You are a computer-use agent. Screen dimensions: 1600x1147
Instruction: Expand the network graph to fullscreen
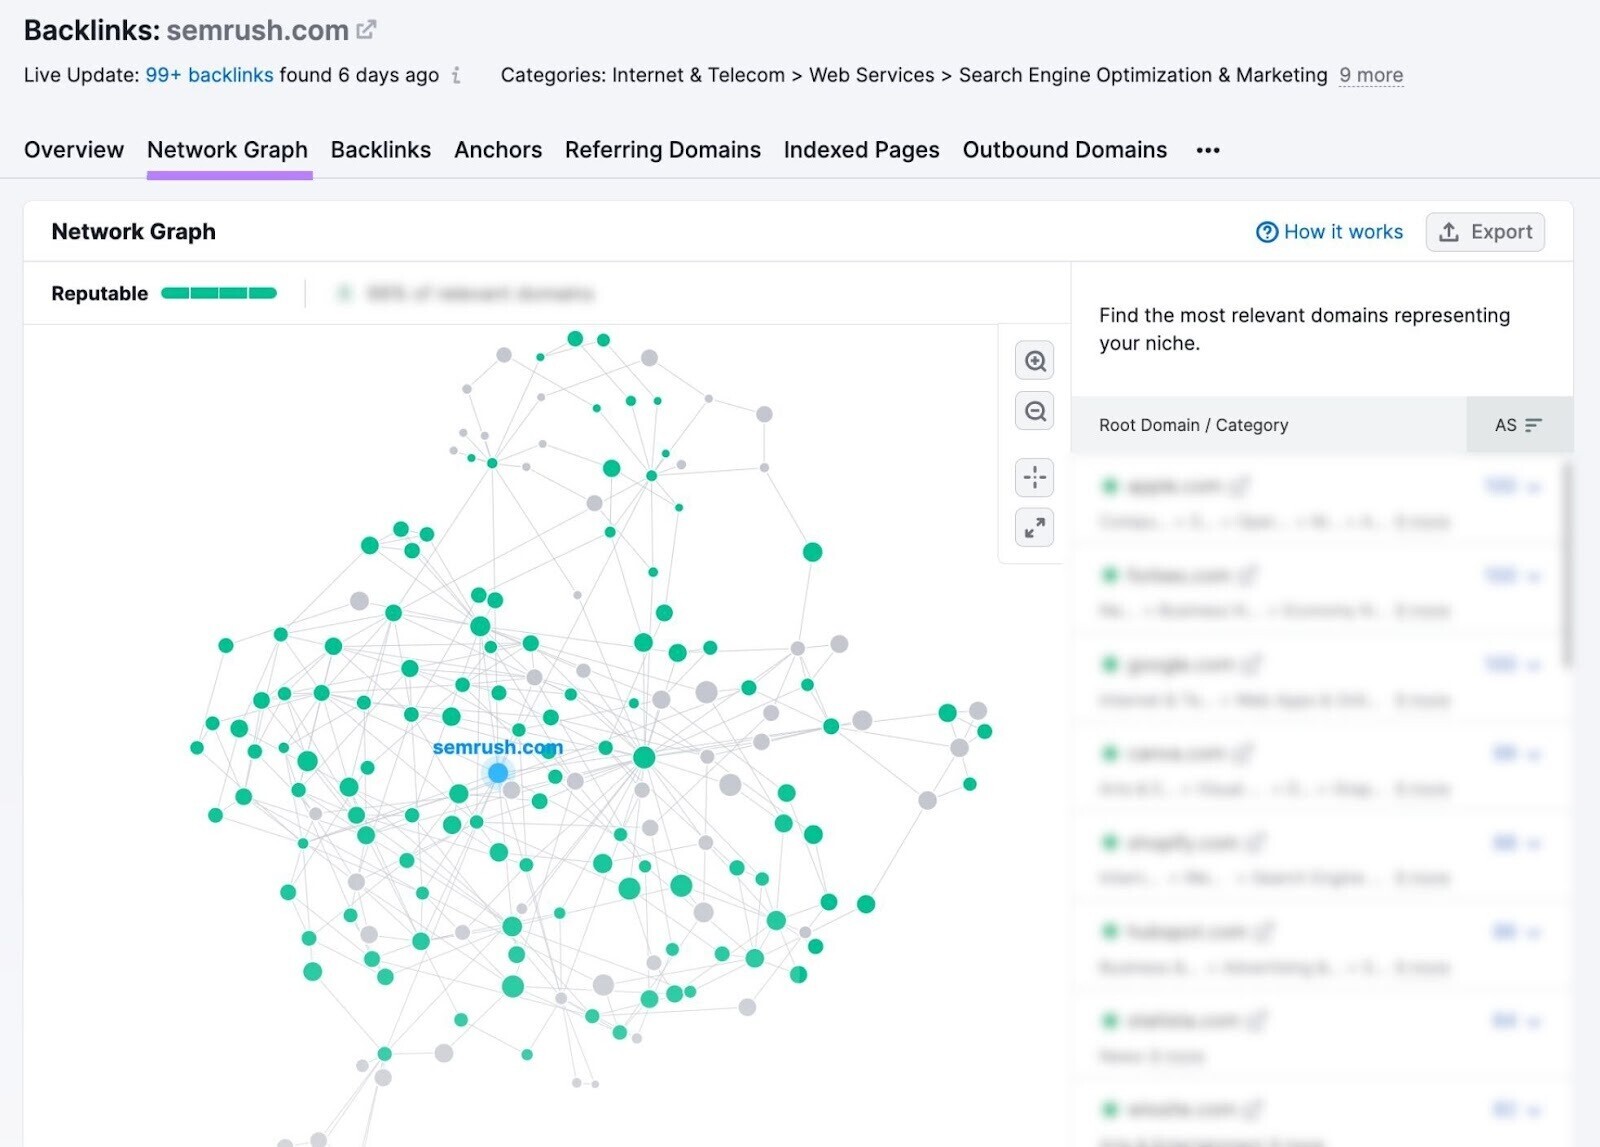(x=1035, y=527)
